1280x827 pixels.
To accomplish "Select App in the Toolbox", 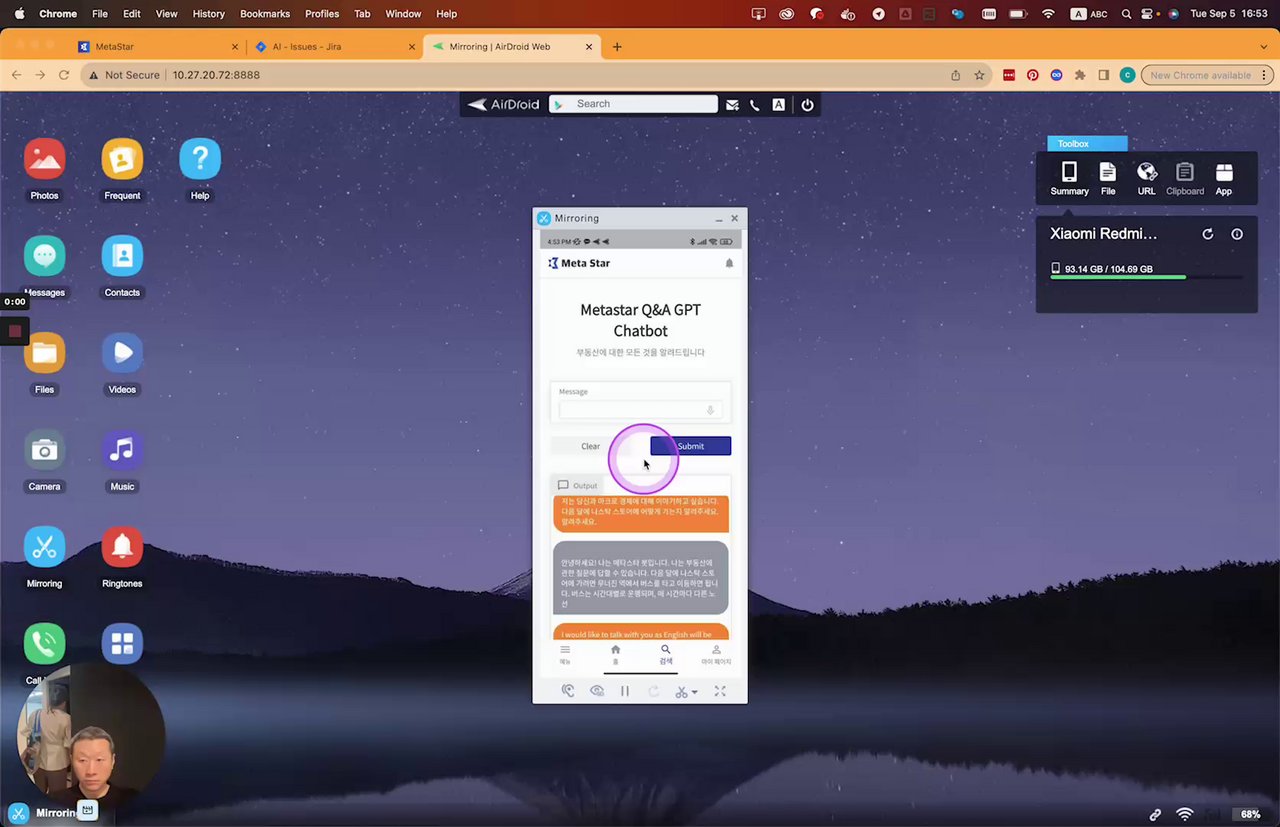I will coord(1224,179).
